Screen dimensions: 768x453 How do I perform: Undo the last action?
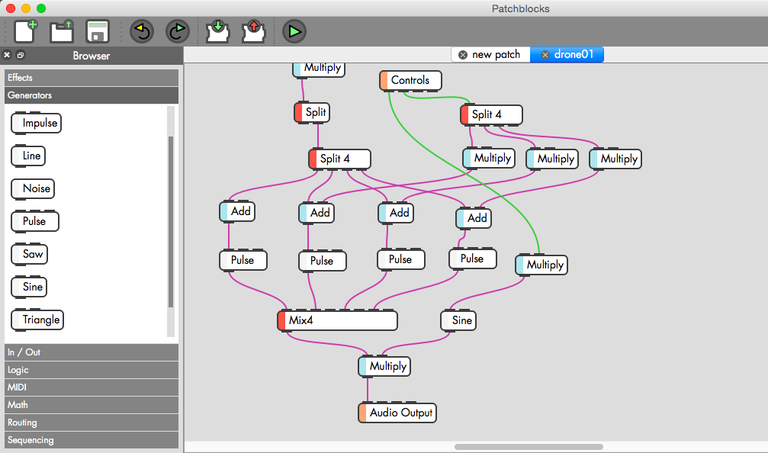coord(142,31)
